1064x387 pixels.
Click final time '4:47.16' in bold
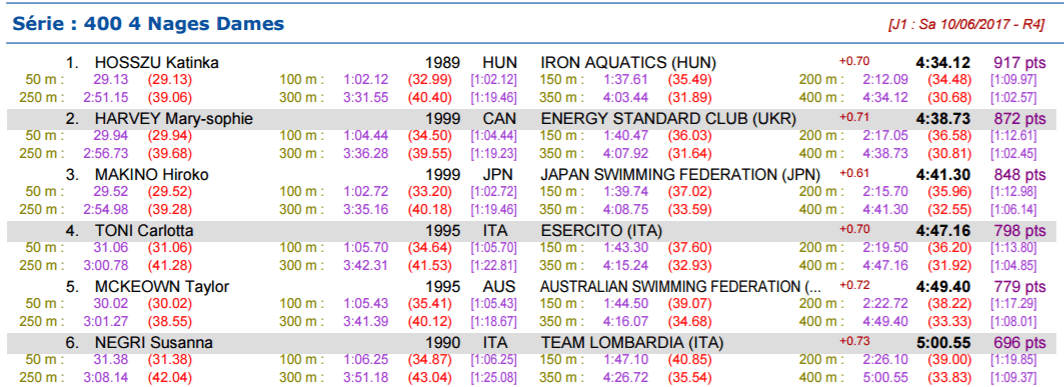pos(943,230)
